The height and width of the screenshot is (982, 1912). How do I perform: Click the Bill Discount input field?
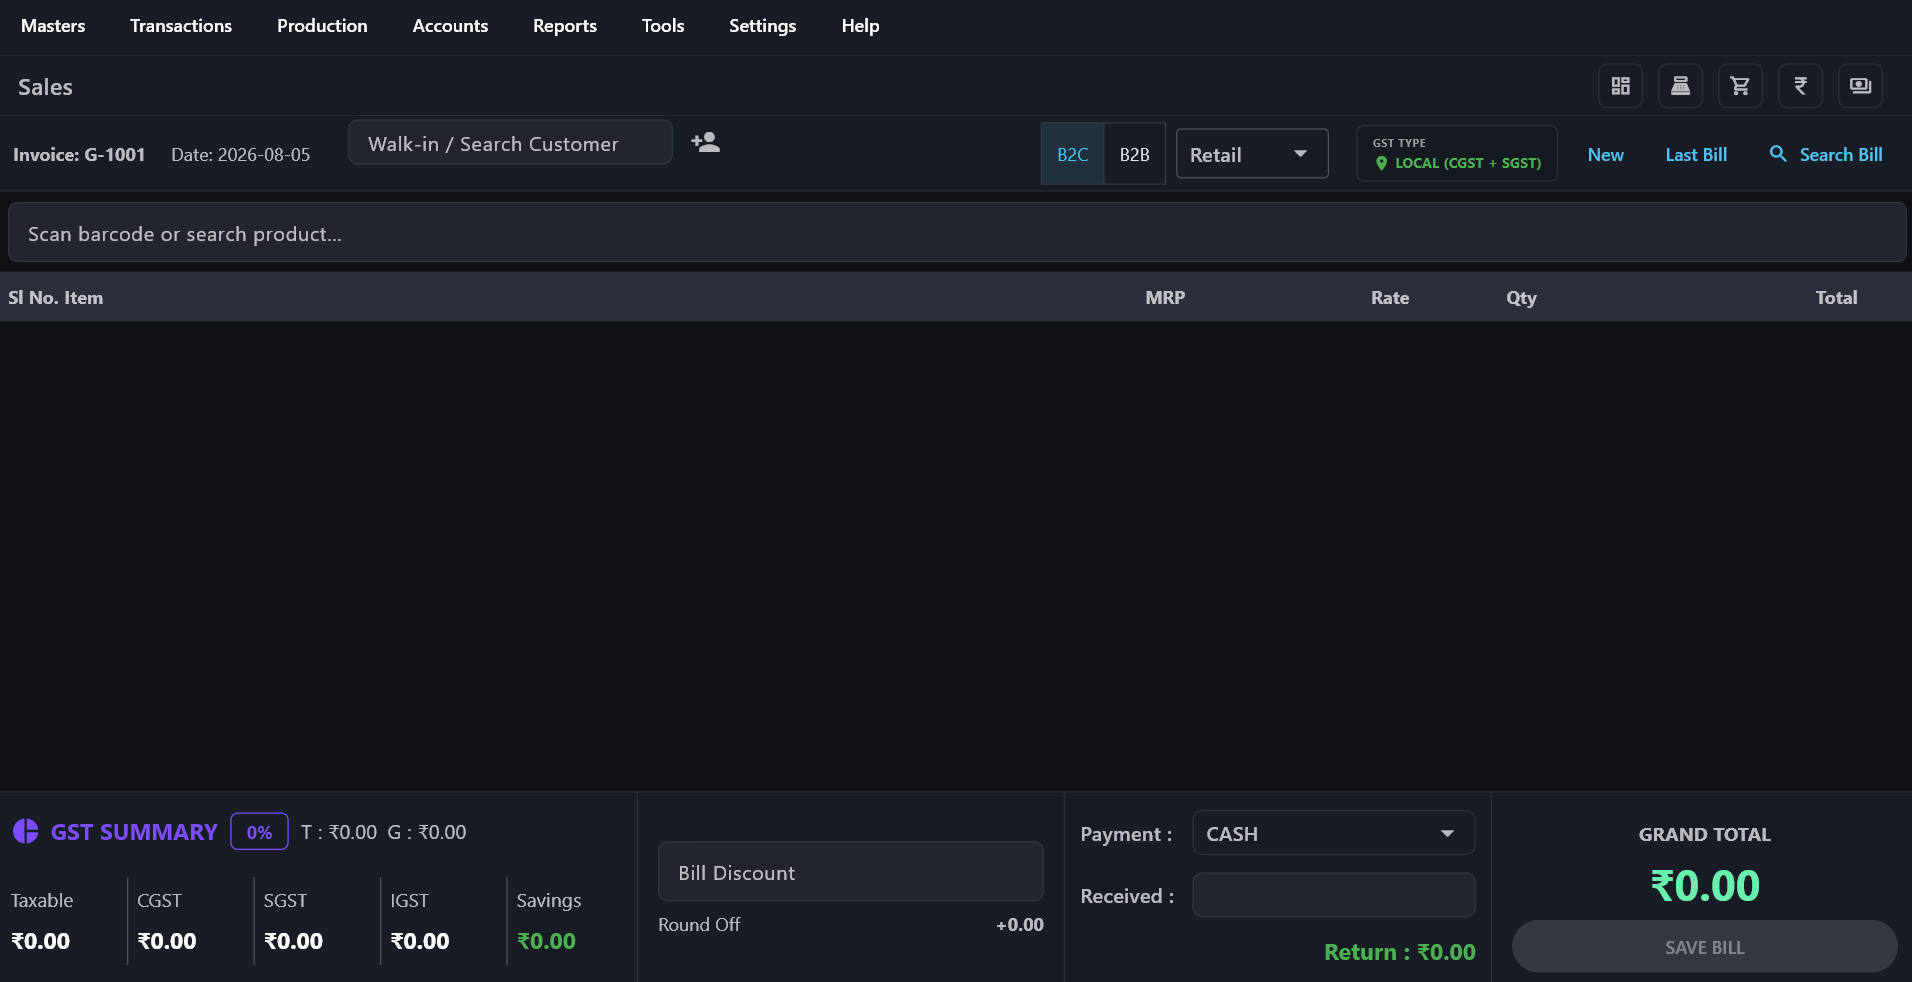pos(850,872)
